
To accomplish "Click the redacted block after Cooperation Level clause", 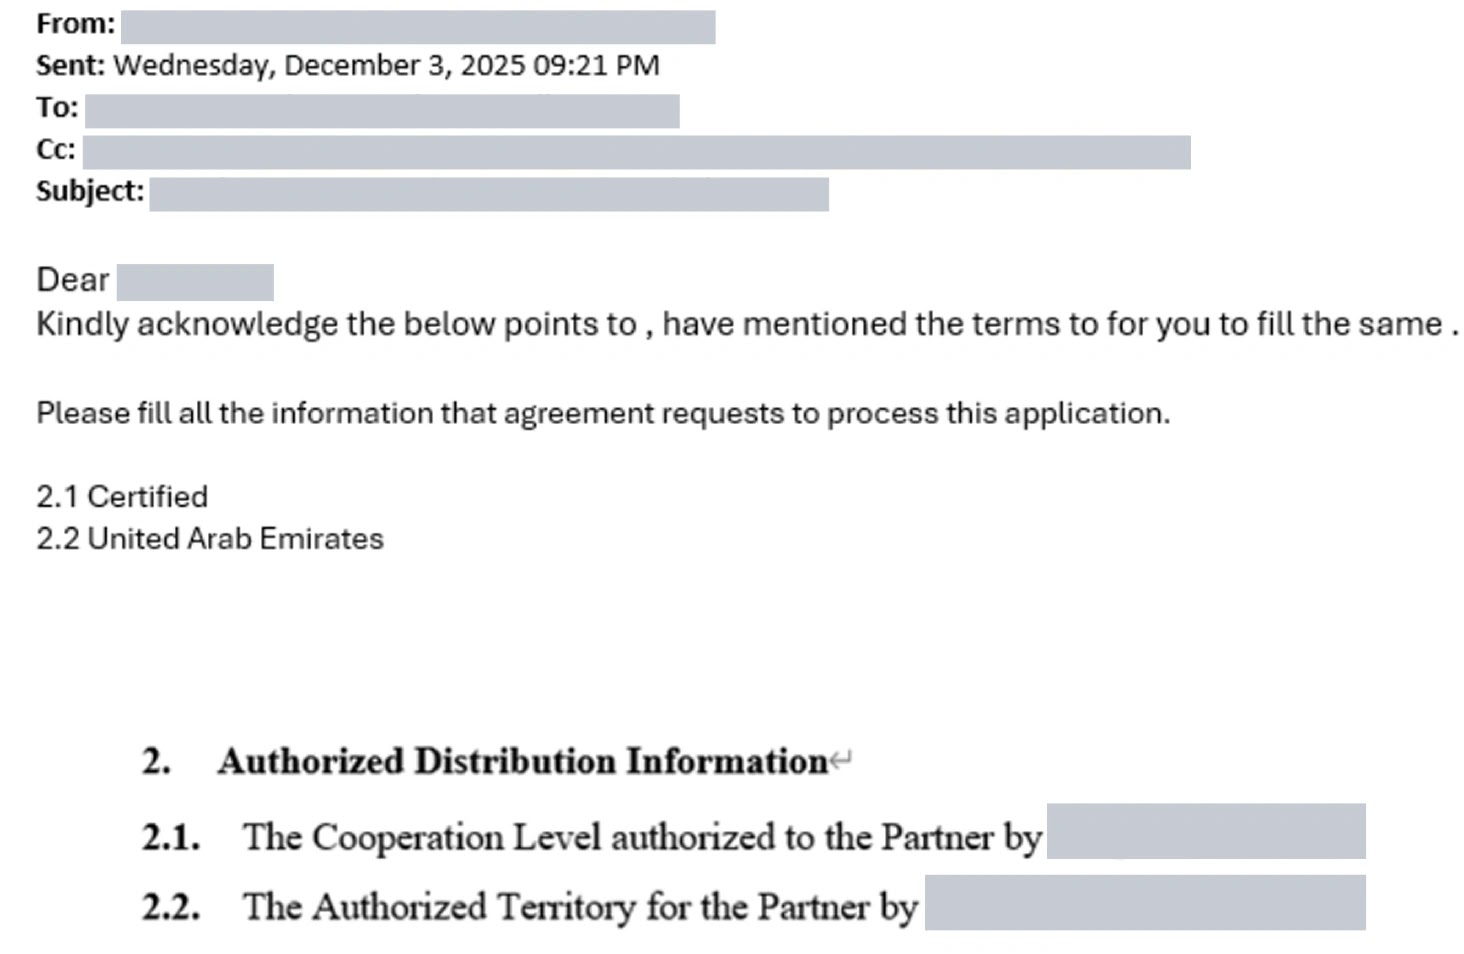I will (1205, 831).
